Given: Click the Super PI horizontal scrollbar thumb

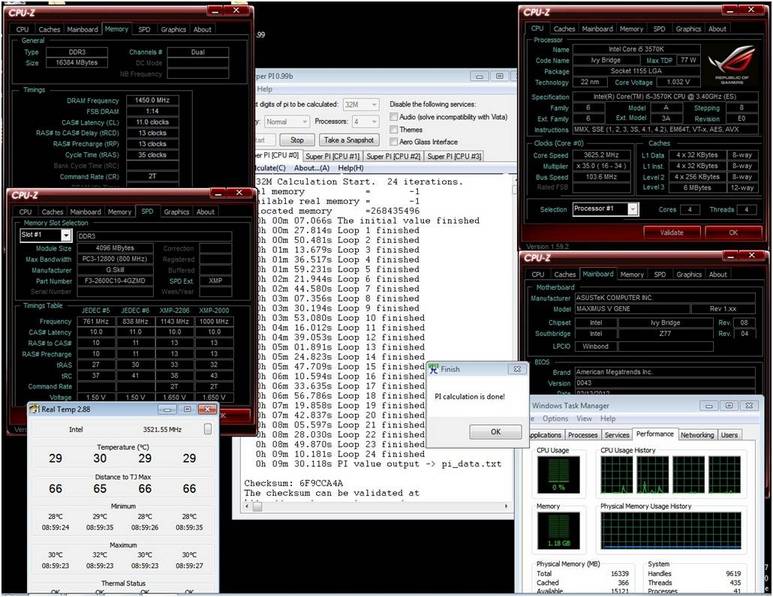Looking at the screenshot, I should pos(257,507).
